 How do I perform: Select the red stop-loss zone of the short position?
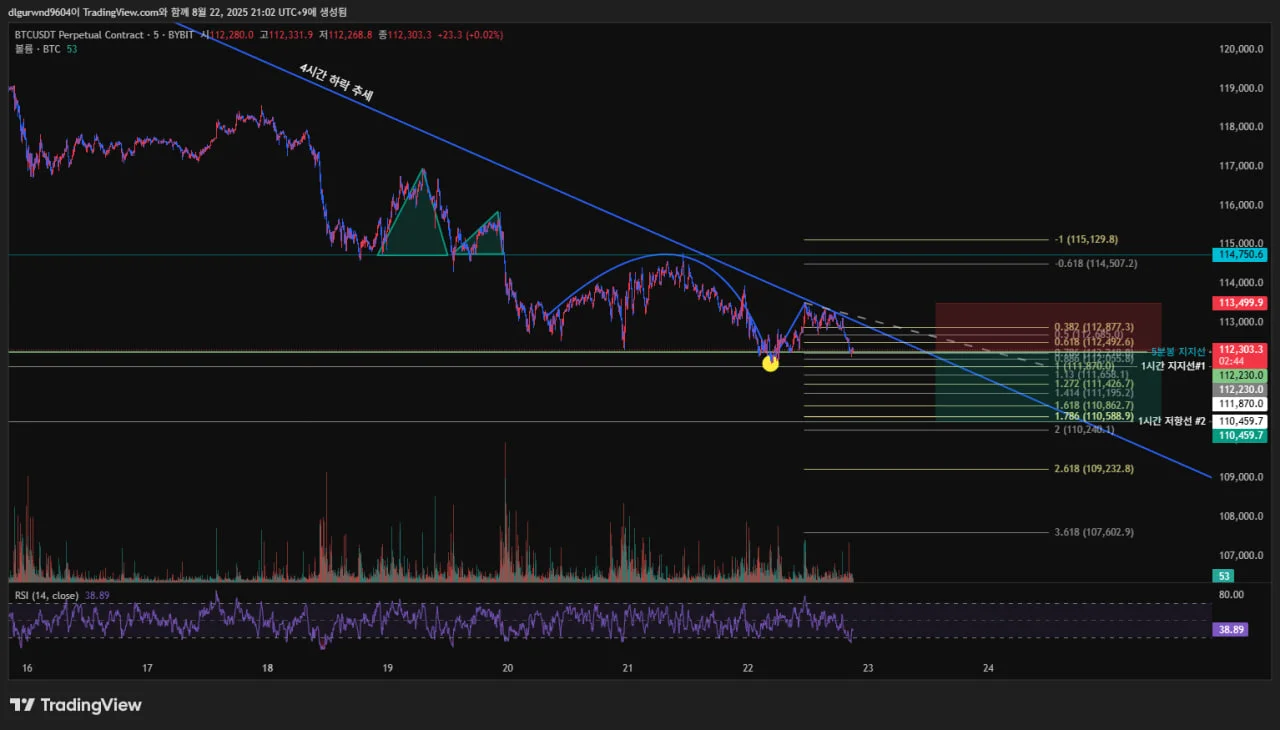point(1048,326)
